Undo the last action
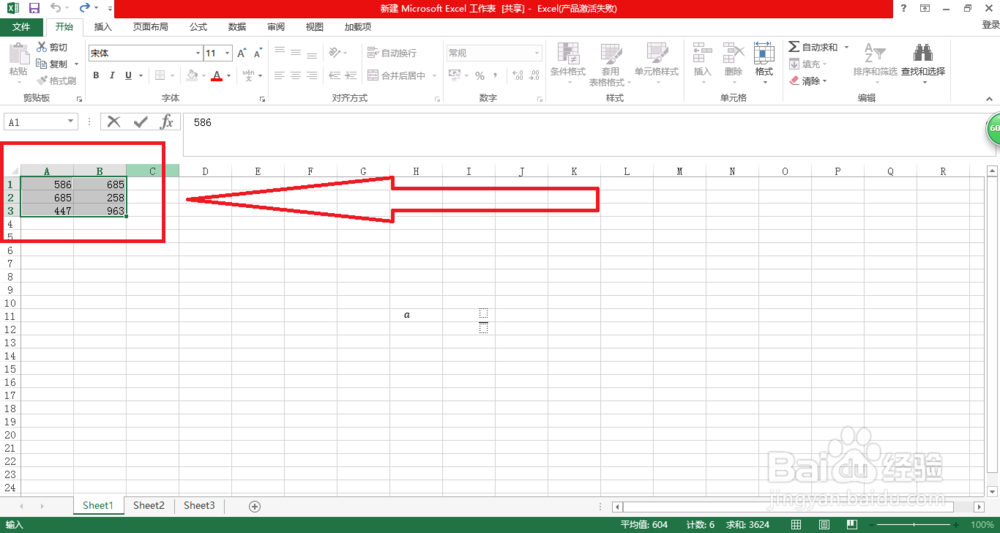The width and height of the screenshot is (1000, 533). pos(55,8)
